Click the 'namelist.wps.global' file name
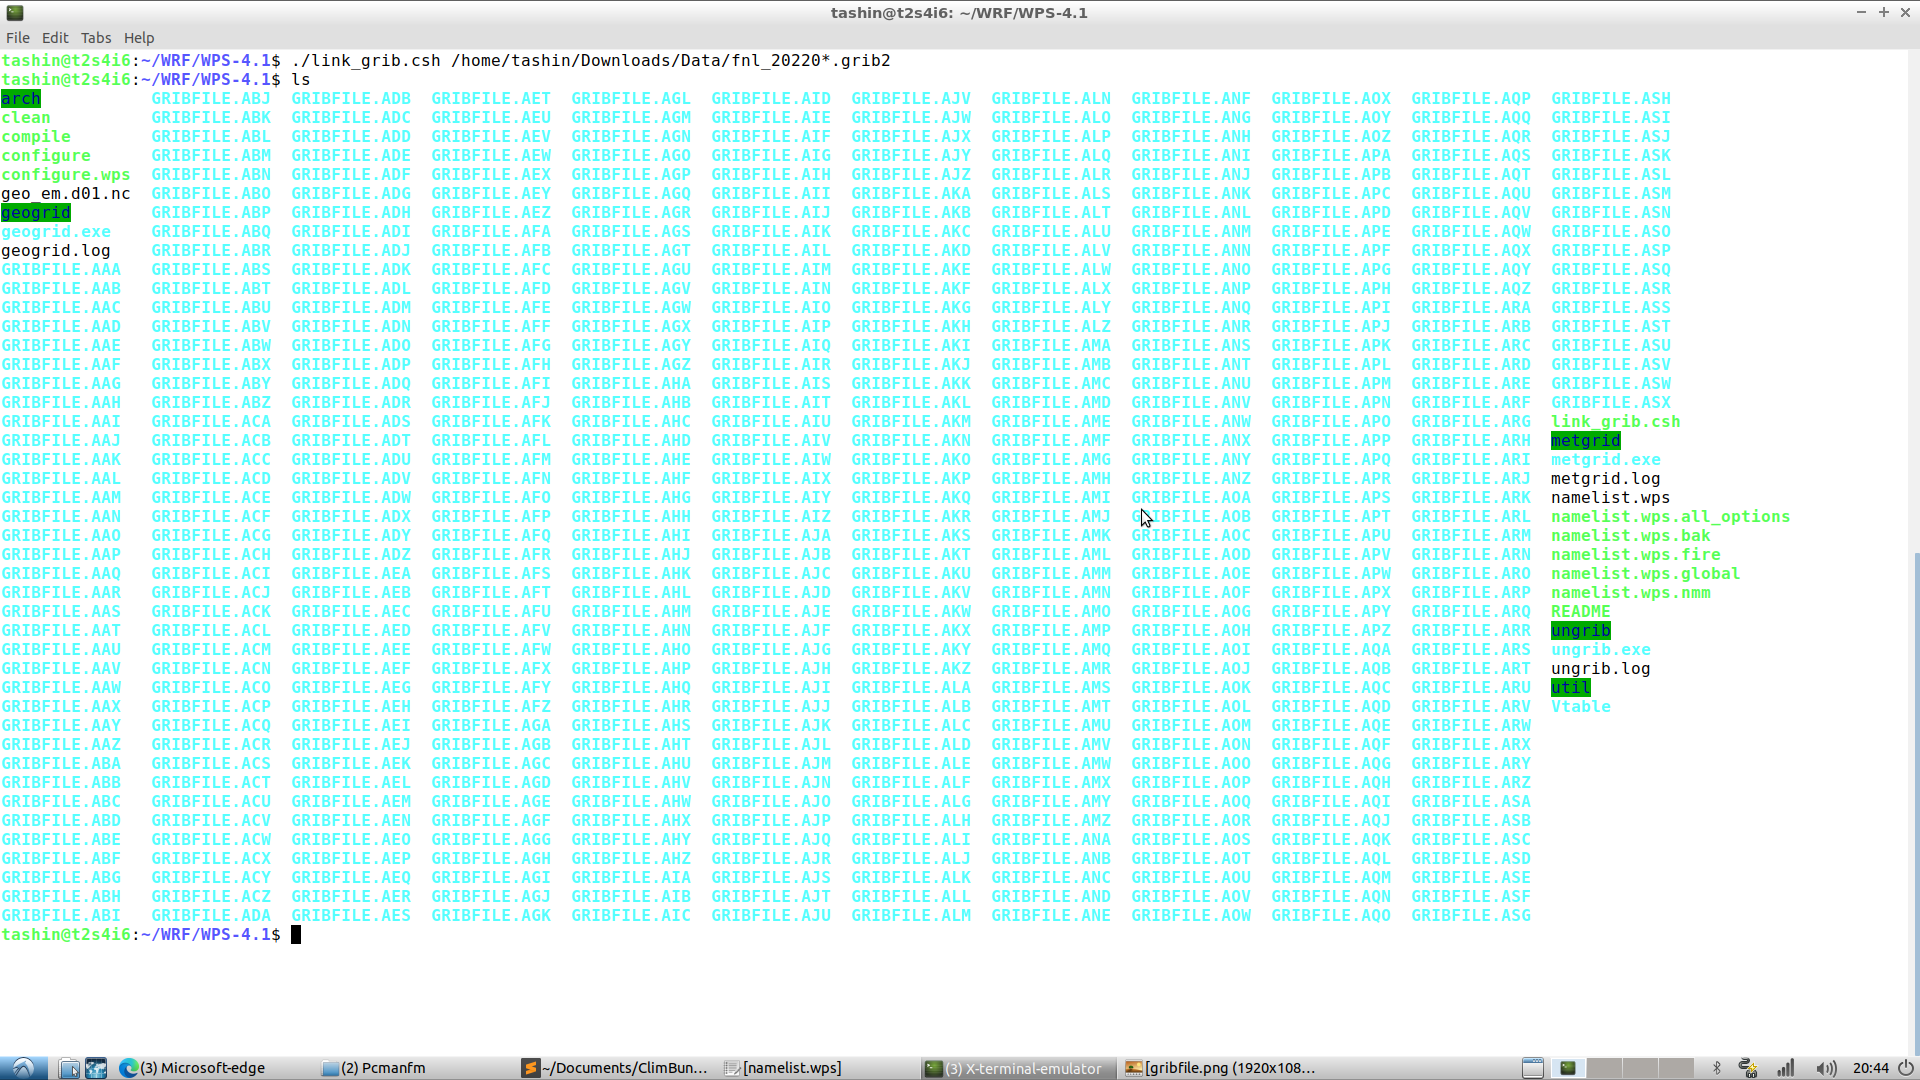The width and height of the screenshot is (1920, 1080). pyautogui.click(x=1646, y=573)
